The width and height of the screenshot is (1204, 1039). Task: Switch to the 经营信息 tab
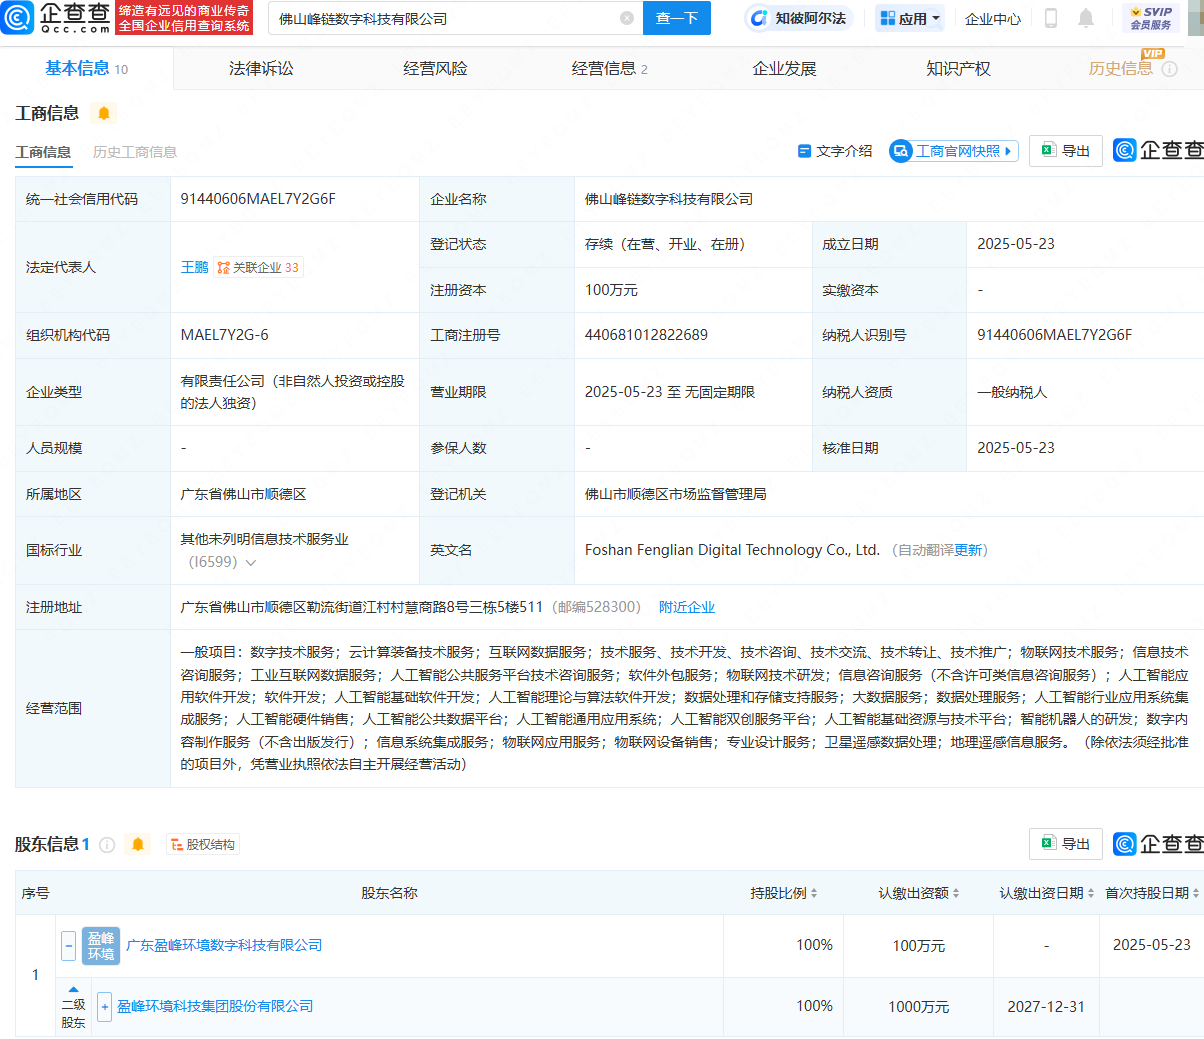609,68
